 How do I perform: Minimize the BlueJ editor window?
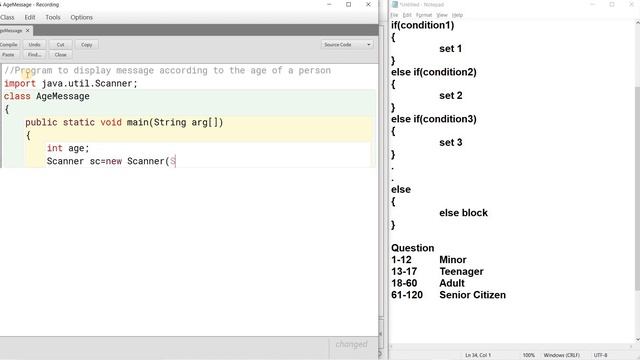click(x=329, y=4)
